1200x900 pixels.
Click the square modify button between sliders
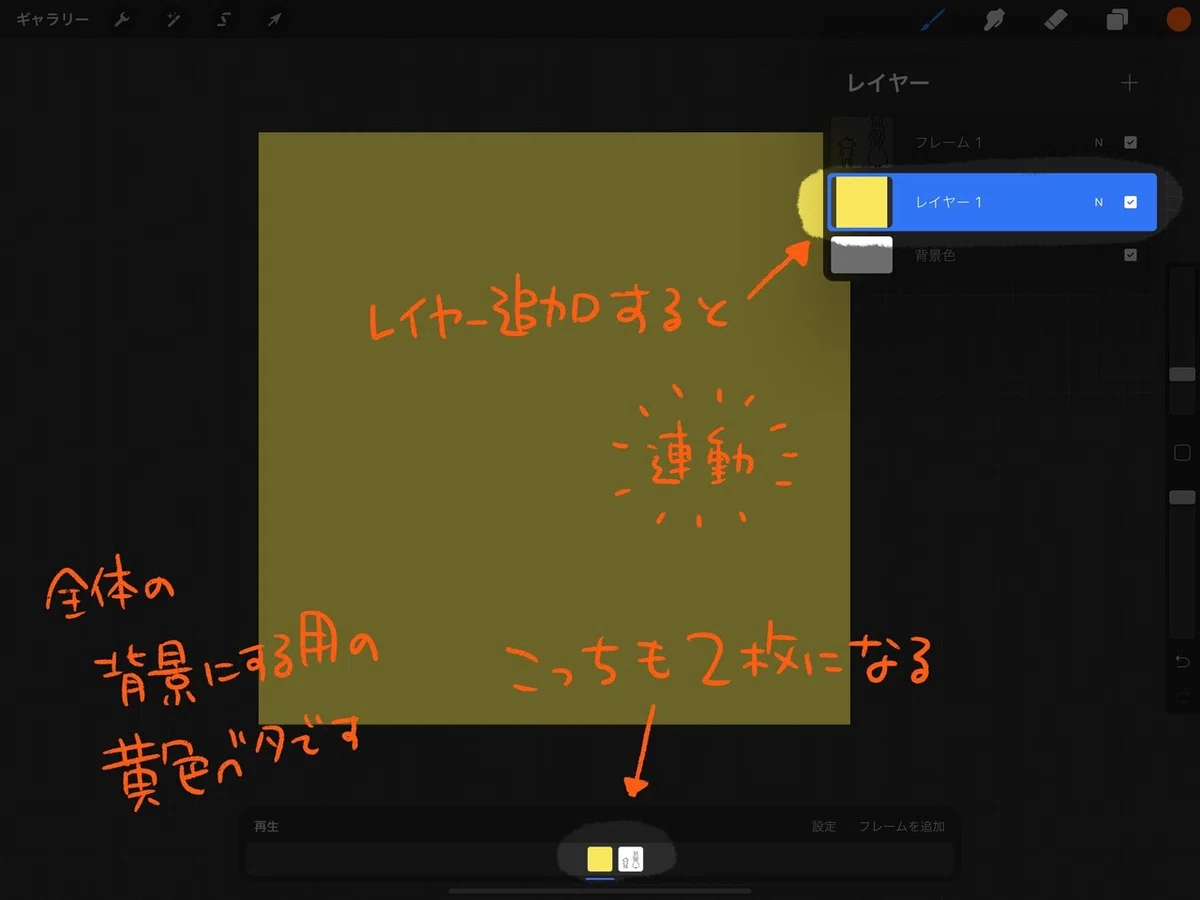pyautogui.click(x=1182, y=453)
